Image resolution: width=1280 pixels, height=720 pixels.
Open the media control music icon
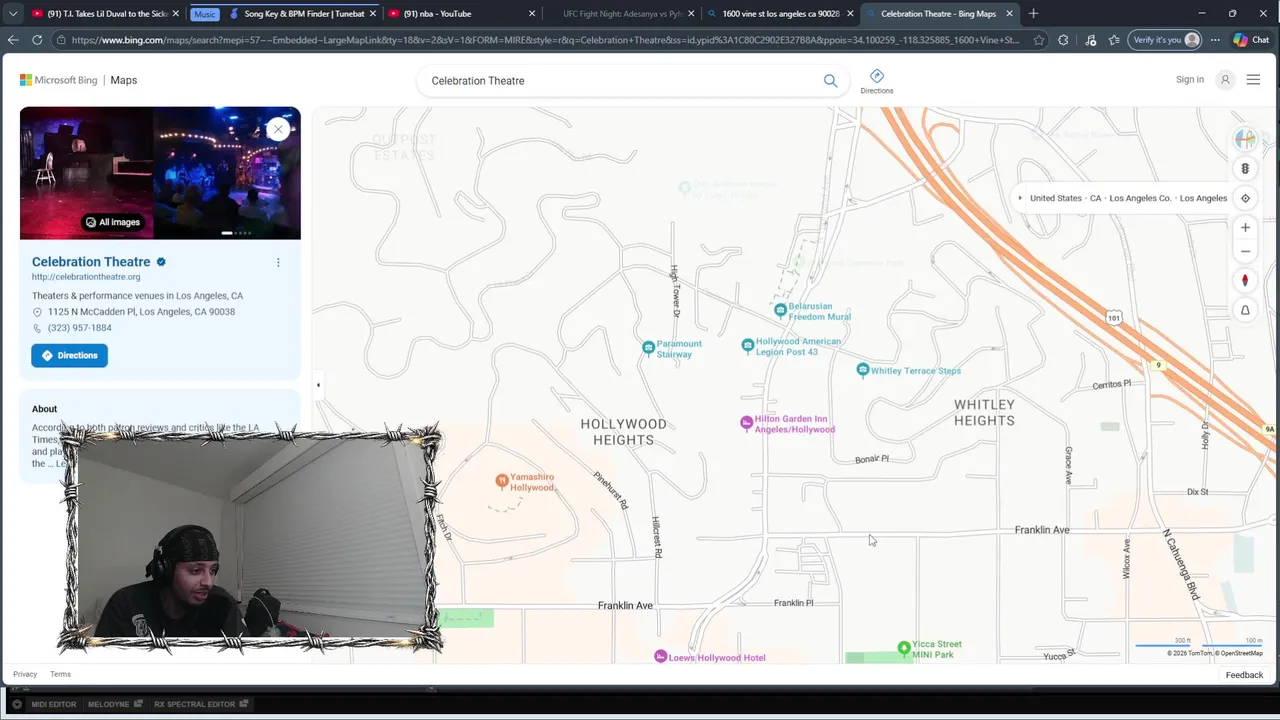point(1090,40)
